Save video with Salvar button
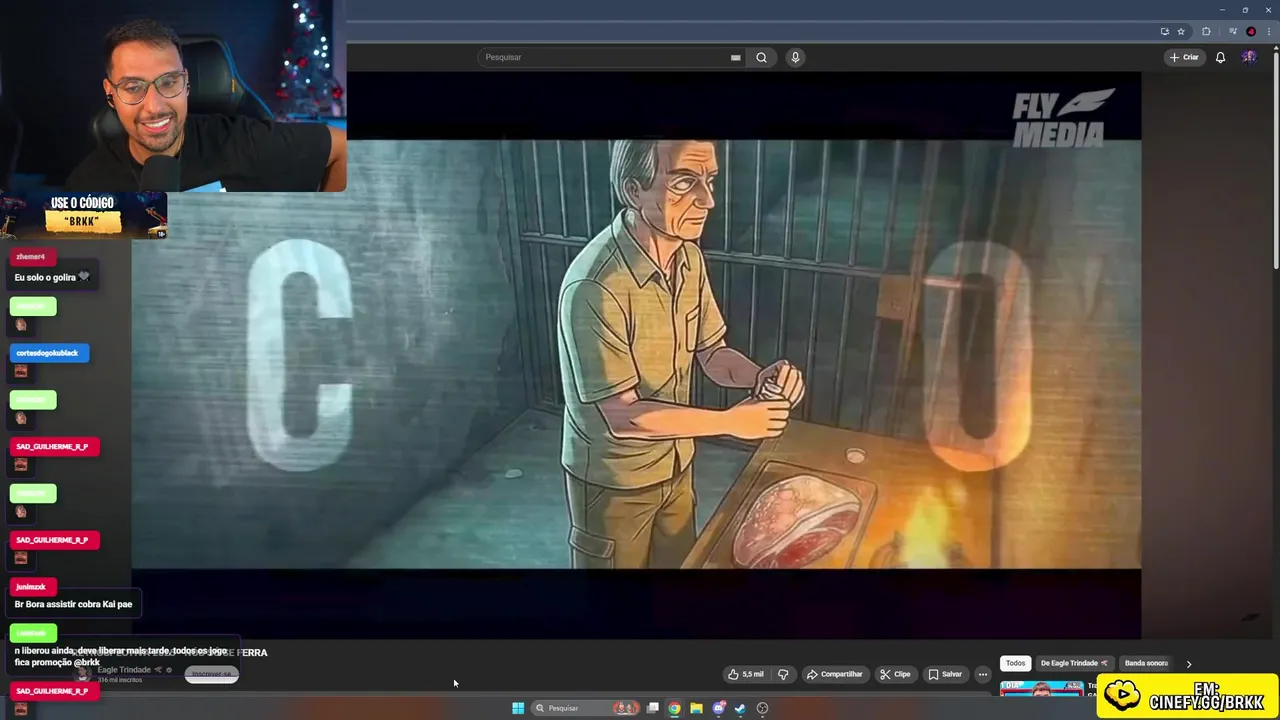 945,674
